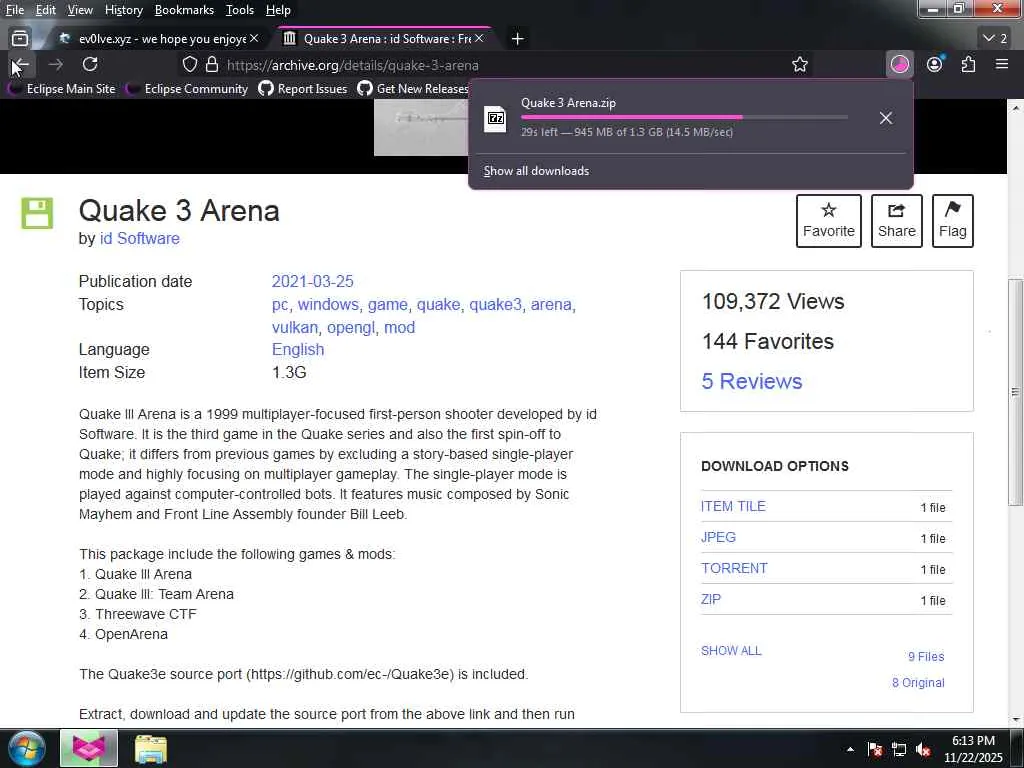This screenshot has height=768, width=1024.
Task: Select the Quake 3 Arena tab
Action: 385,39
